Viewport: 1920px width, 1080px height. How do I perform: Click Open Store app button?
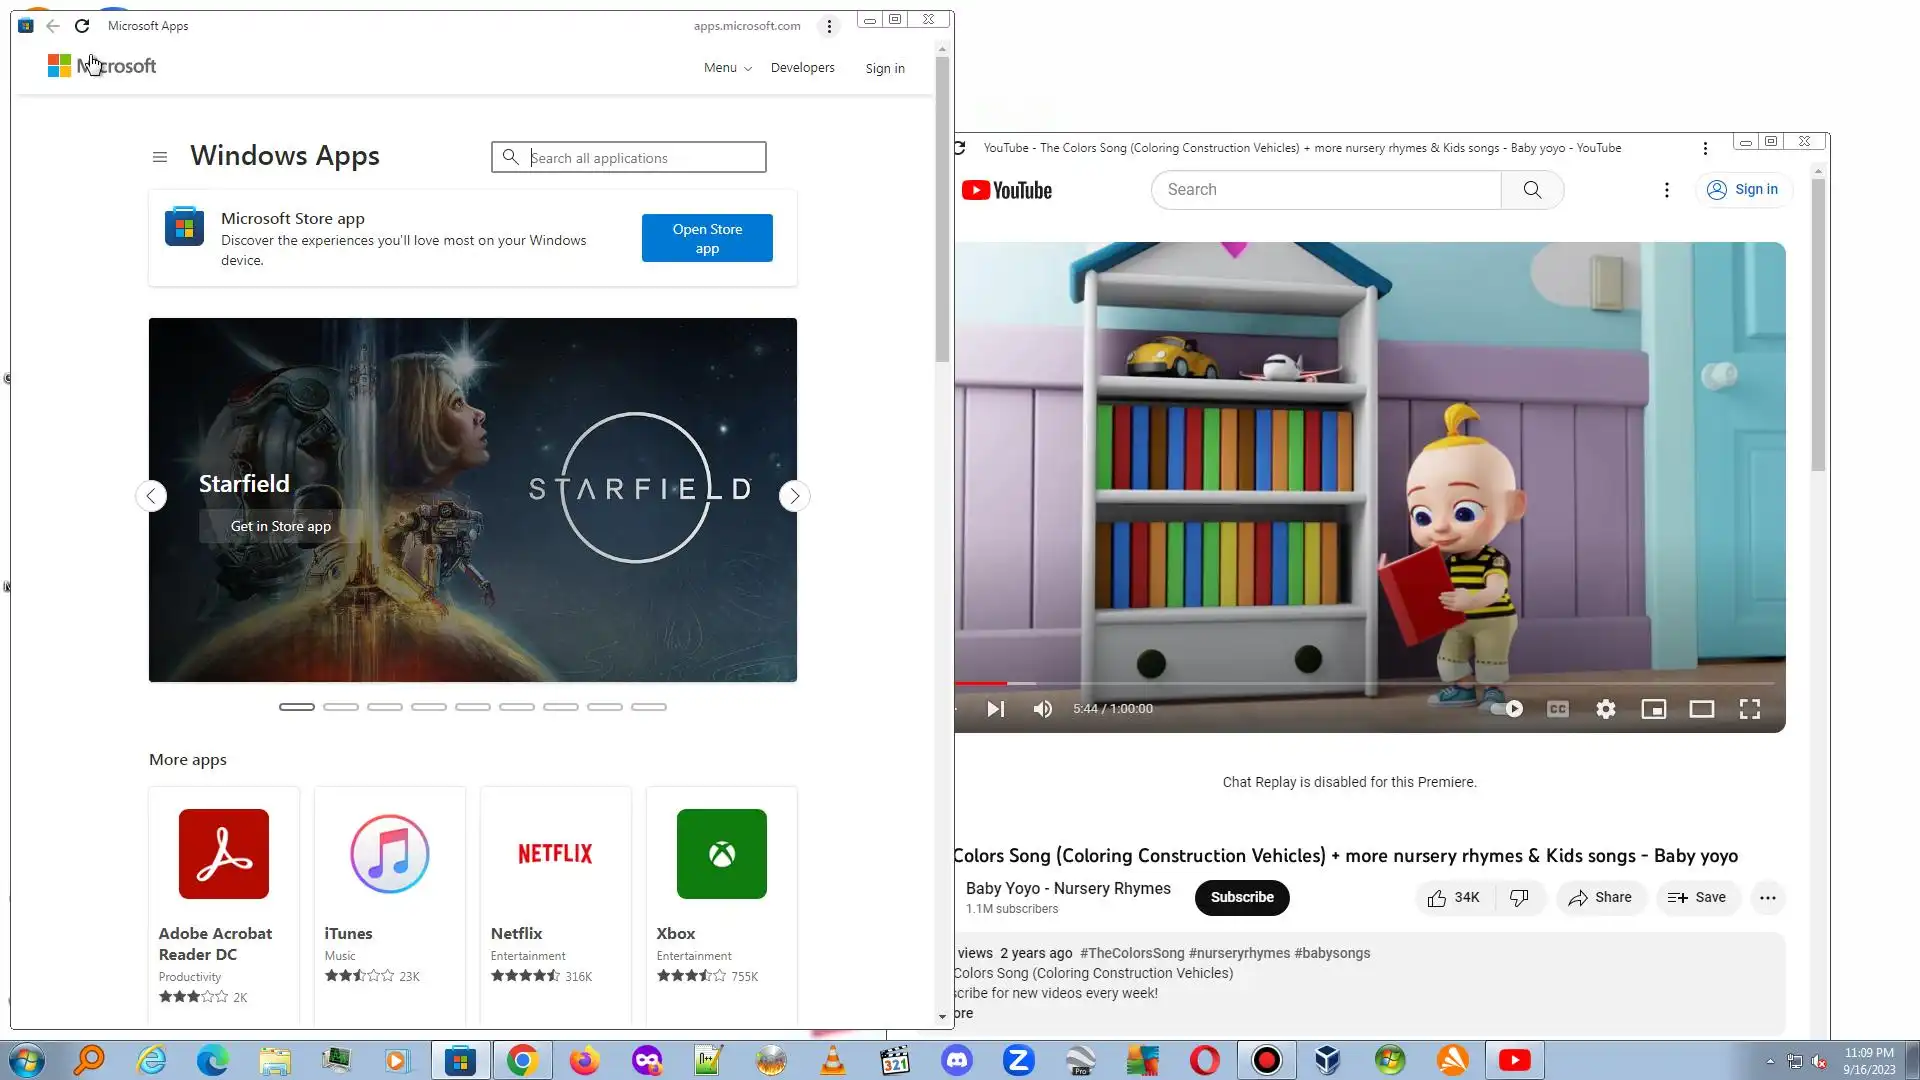coord(707,238)
